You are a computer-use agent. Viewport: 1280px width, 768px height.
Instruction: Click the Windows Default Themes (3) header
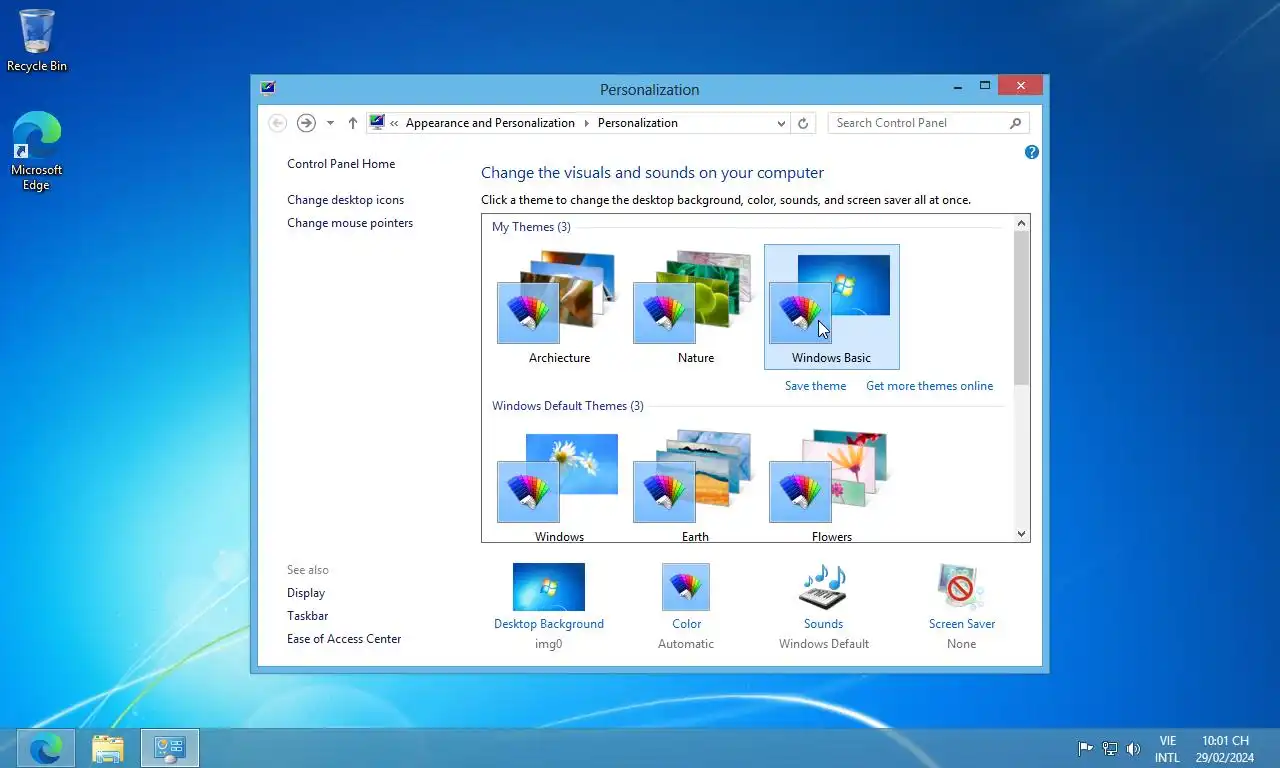click(567, 406)
